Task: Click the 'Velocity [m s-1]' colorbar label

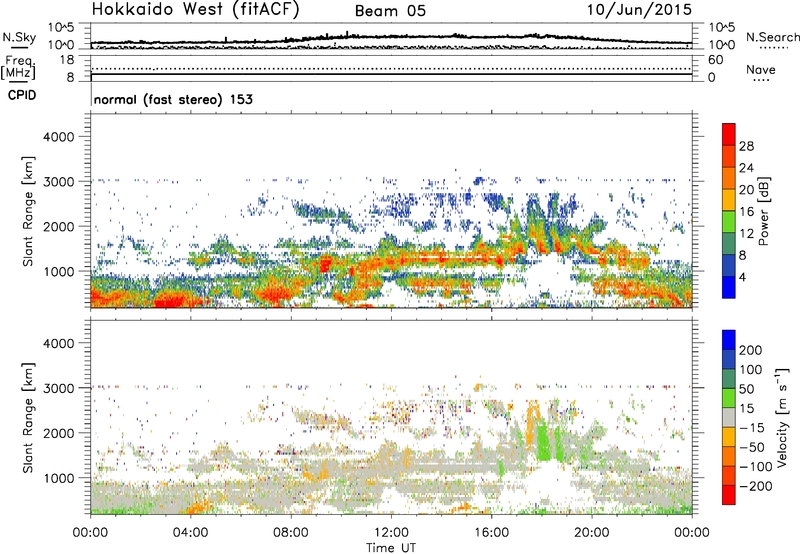Action: (782, 417)
